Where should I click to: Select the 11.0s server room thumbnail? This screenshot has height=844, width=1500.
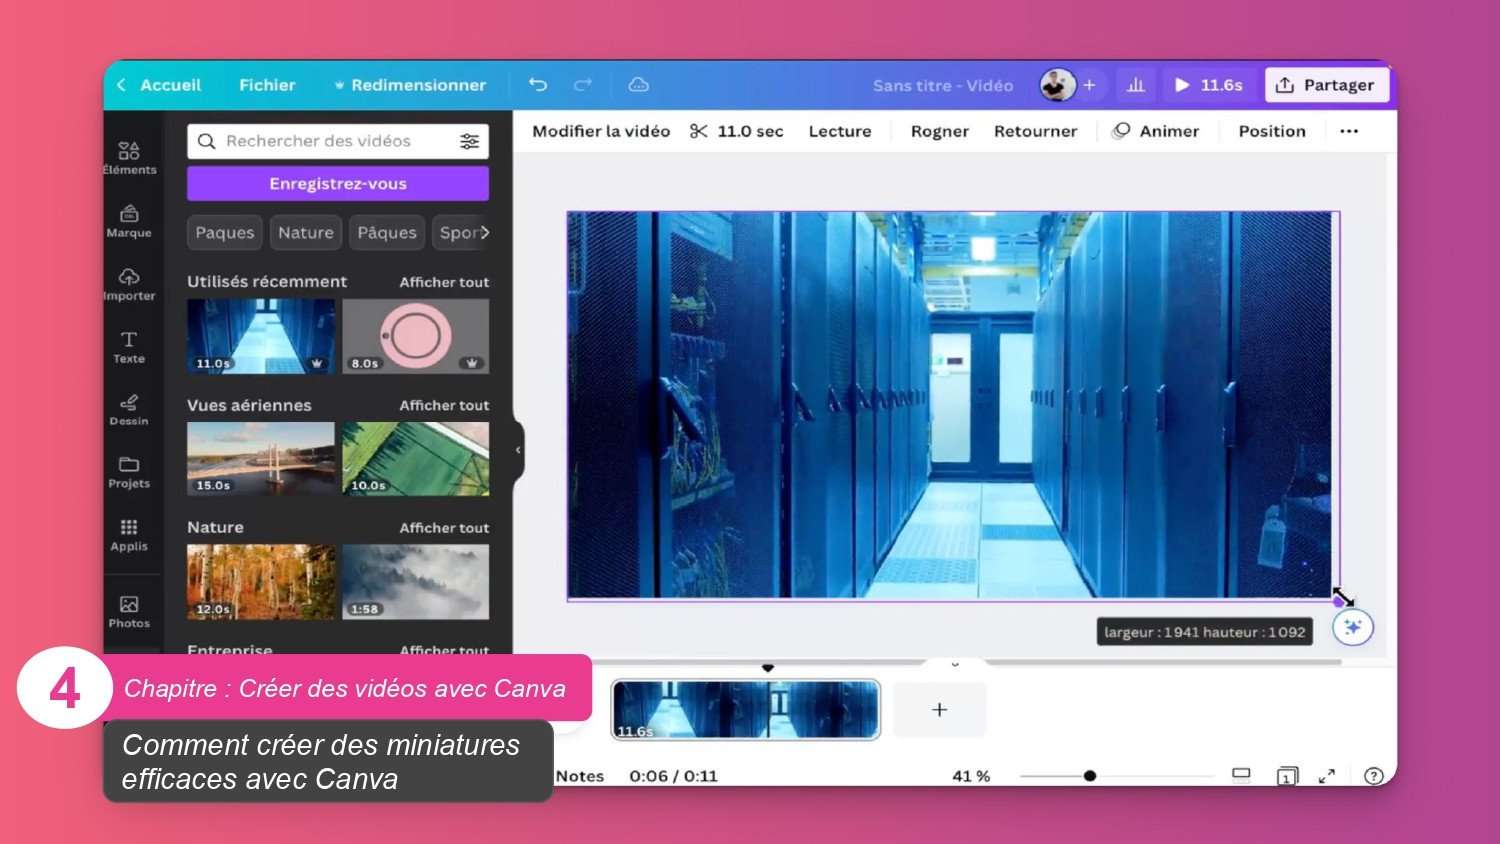[261, 336]
